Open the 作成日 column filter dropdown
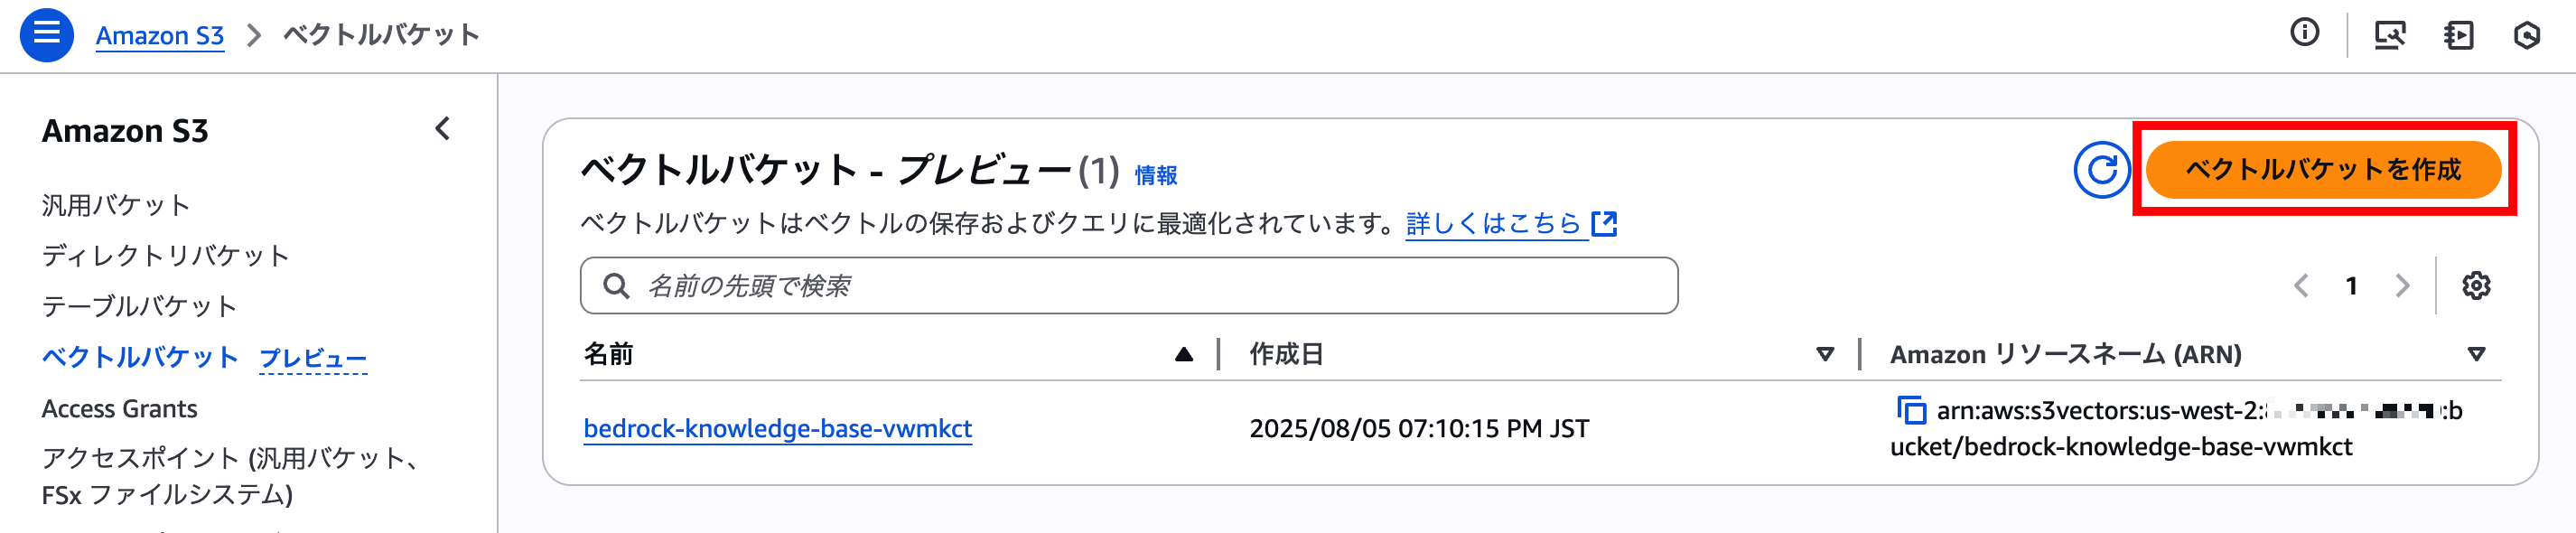 1827,354
